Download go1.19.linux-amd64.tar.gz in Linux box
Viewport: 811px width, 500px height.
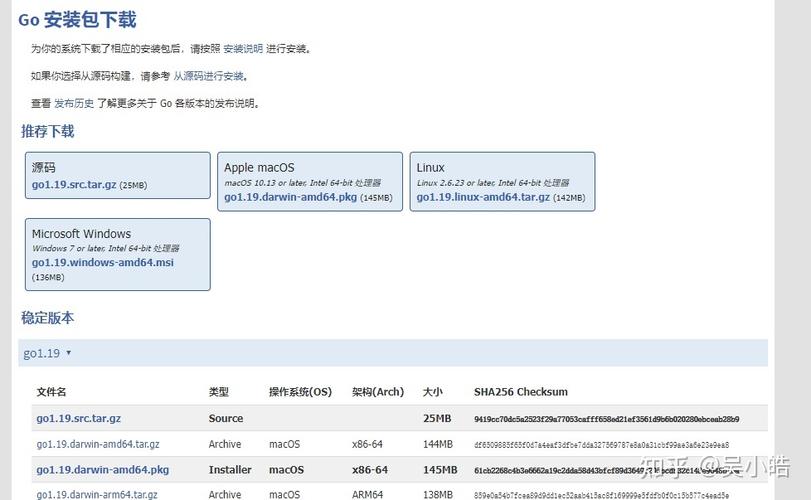pos(483,197)
